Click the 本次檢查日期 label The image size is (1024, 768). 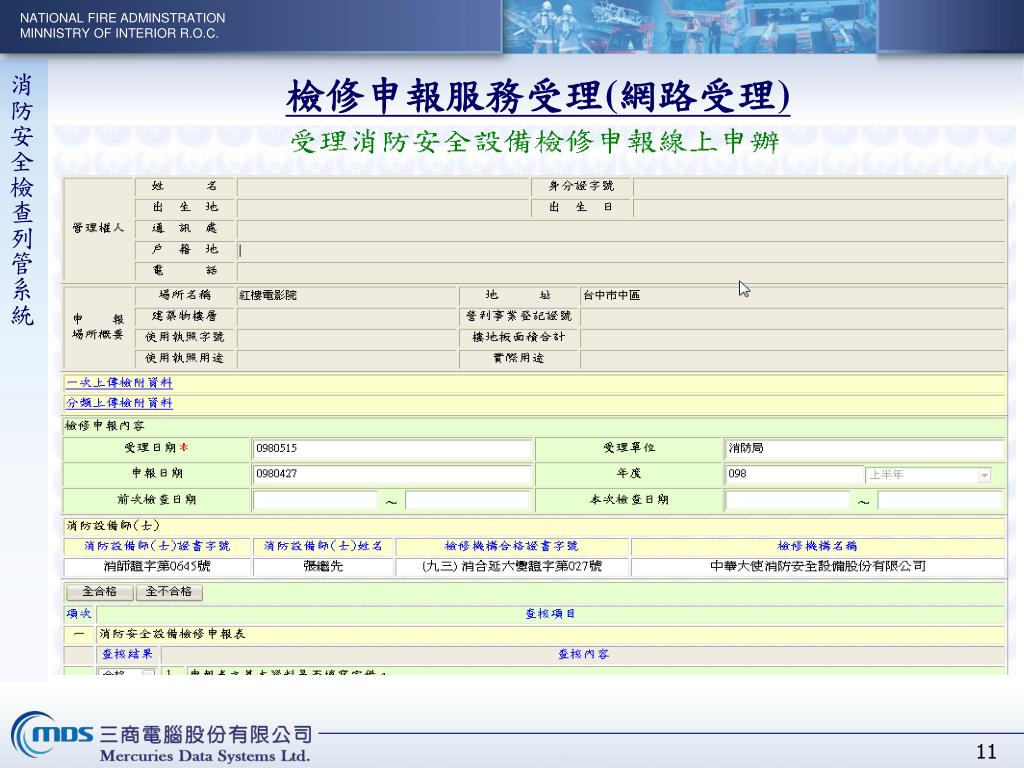[x=629, y=500]
